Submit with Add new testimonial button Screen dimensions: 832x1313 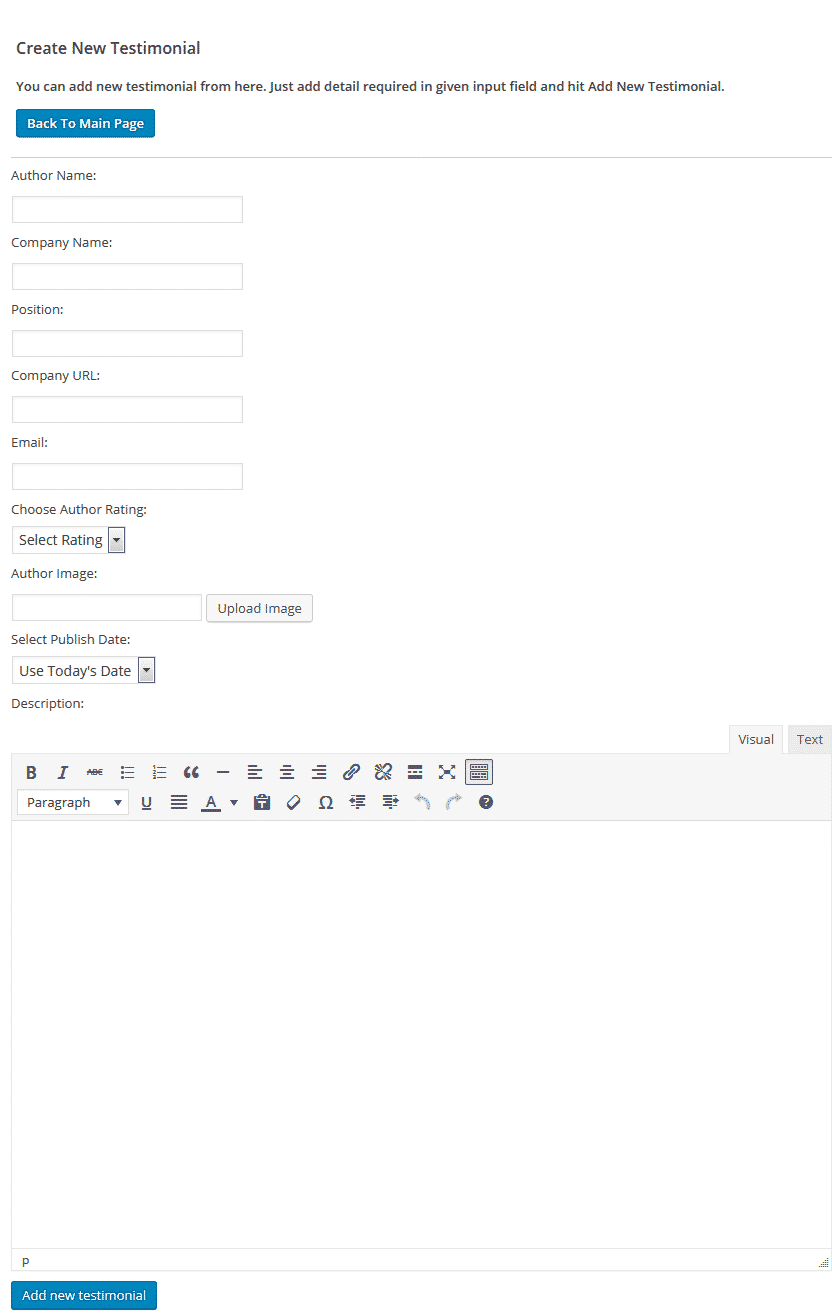click(84, 1295)
